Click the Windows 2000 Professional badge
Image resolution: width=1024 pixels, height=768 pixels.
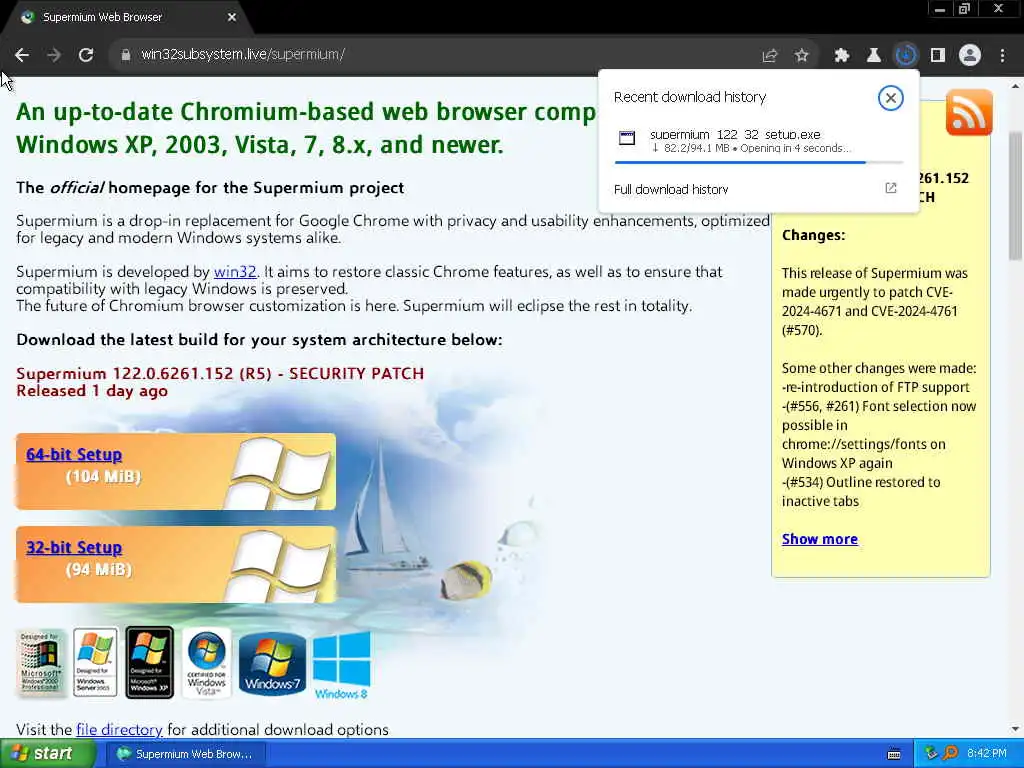(40, 662)
